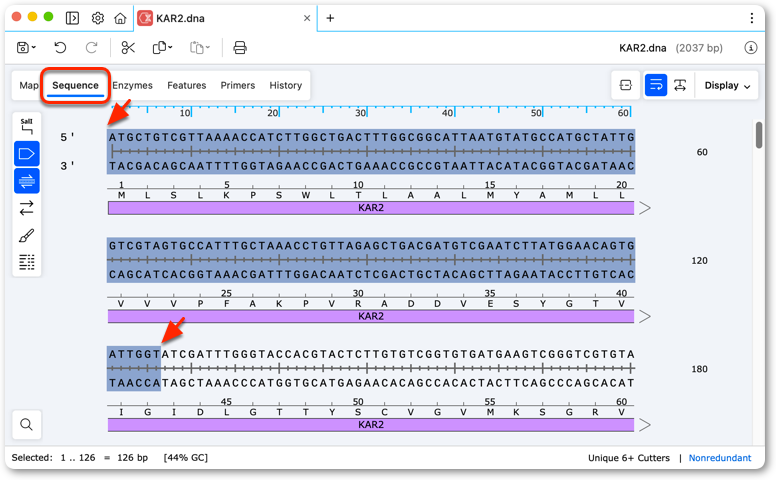Click the top strand starting GTCGTAGTG
Viewport: 776px width, 480px height.
coord(371,245)
